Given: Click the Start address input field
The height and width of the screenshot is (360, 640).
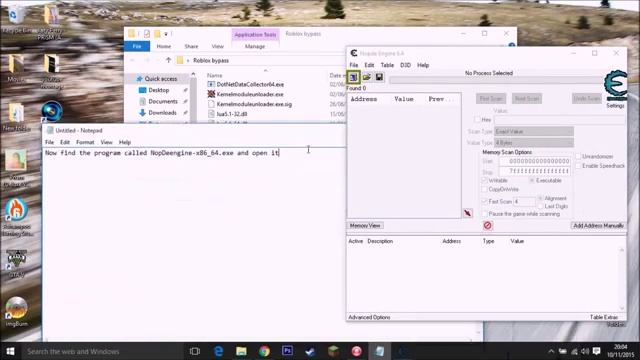Looking at the screenshot, I should point(534,161).
